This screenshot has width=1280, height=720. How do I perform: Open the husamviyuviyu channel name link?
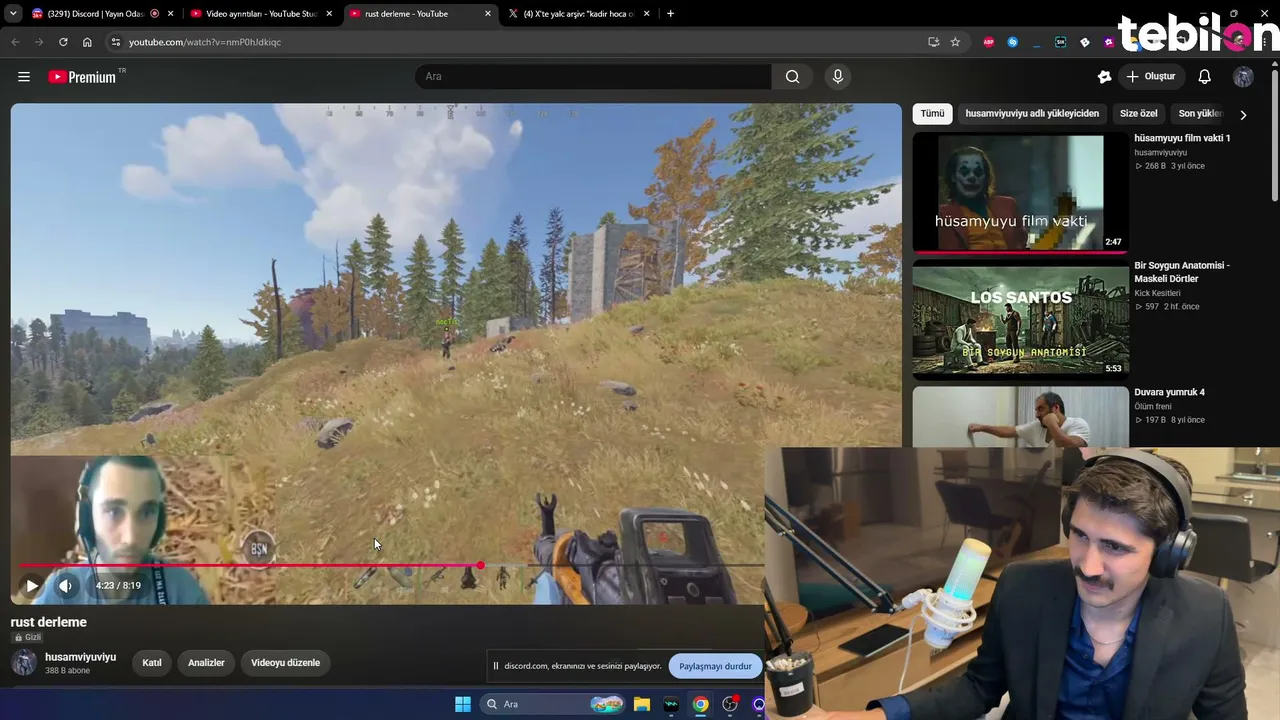[80, 657]
